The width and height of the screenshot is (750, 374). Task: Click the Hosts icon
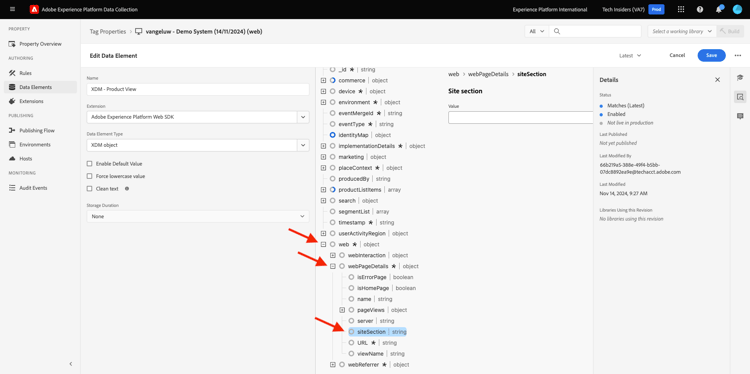(x=12, y=158)
